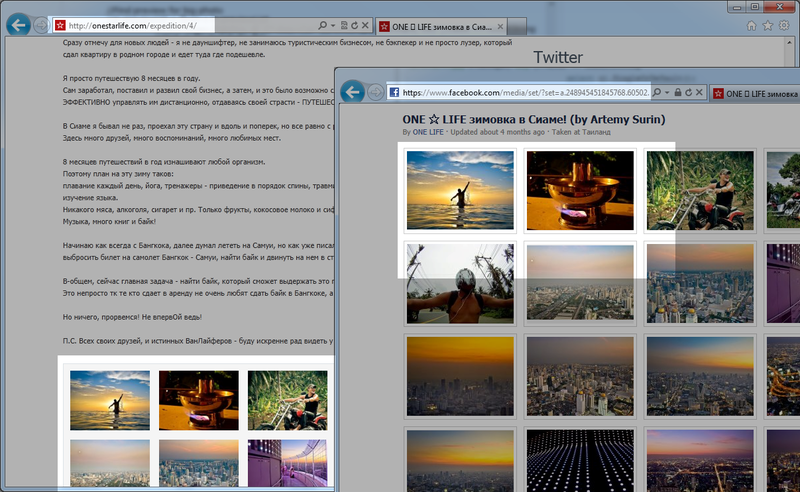Click scroll-up arrow of the onestarlife page

(x=790, y=42)
